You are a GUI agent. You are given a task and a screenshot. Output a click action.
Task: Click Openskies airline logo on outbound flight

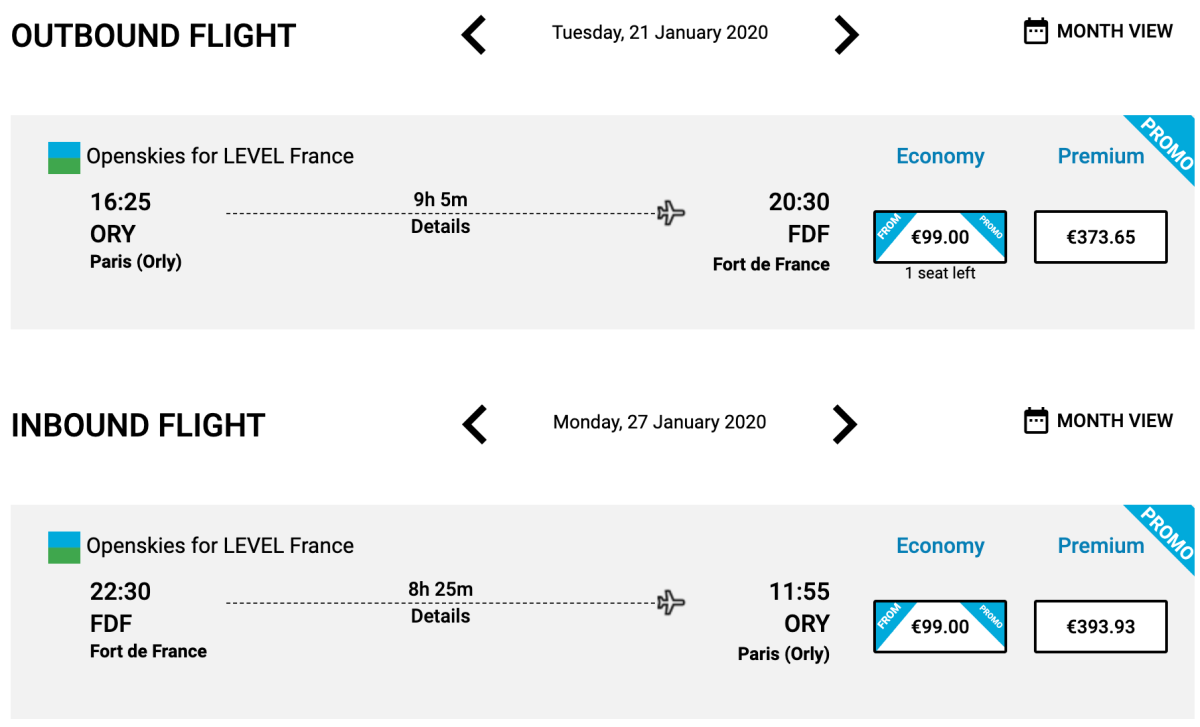(64, 158)
